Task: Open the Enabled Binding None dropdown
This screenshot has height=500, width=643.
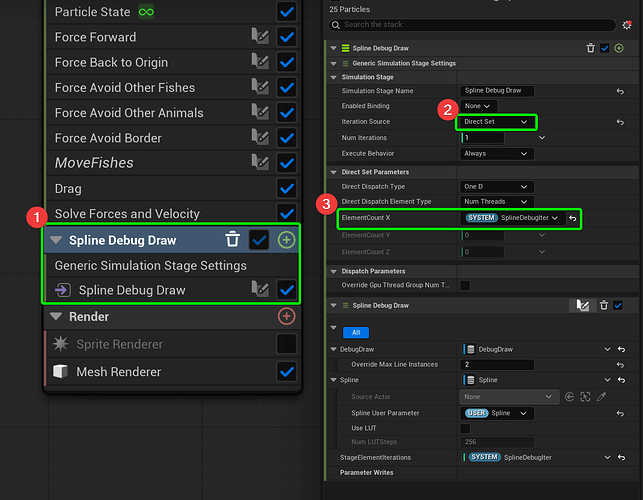Action: [478, 106]
